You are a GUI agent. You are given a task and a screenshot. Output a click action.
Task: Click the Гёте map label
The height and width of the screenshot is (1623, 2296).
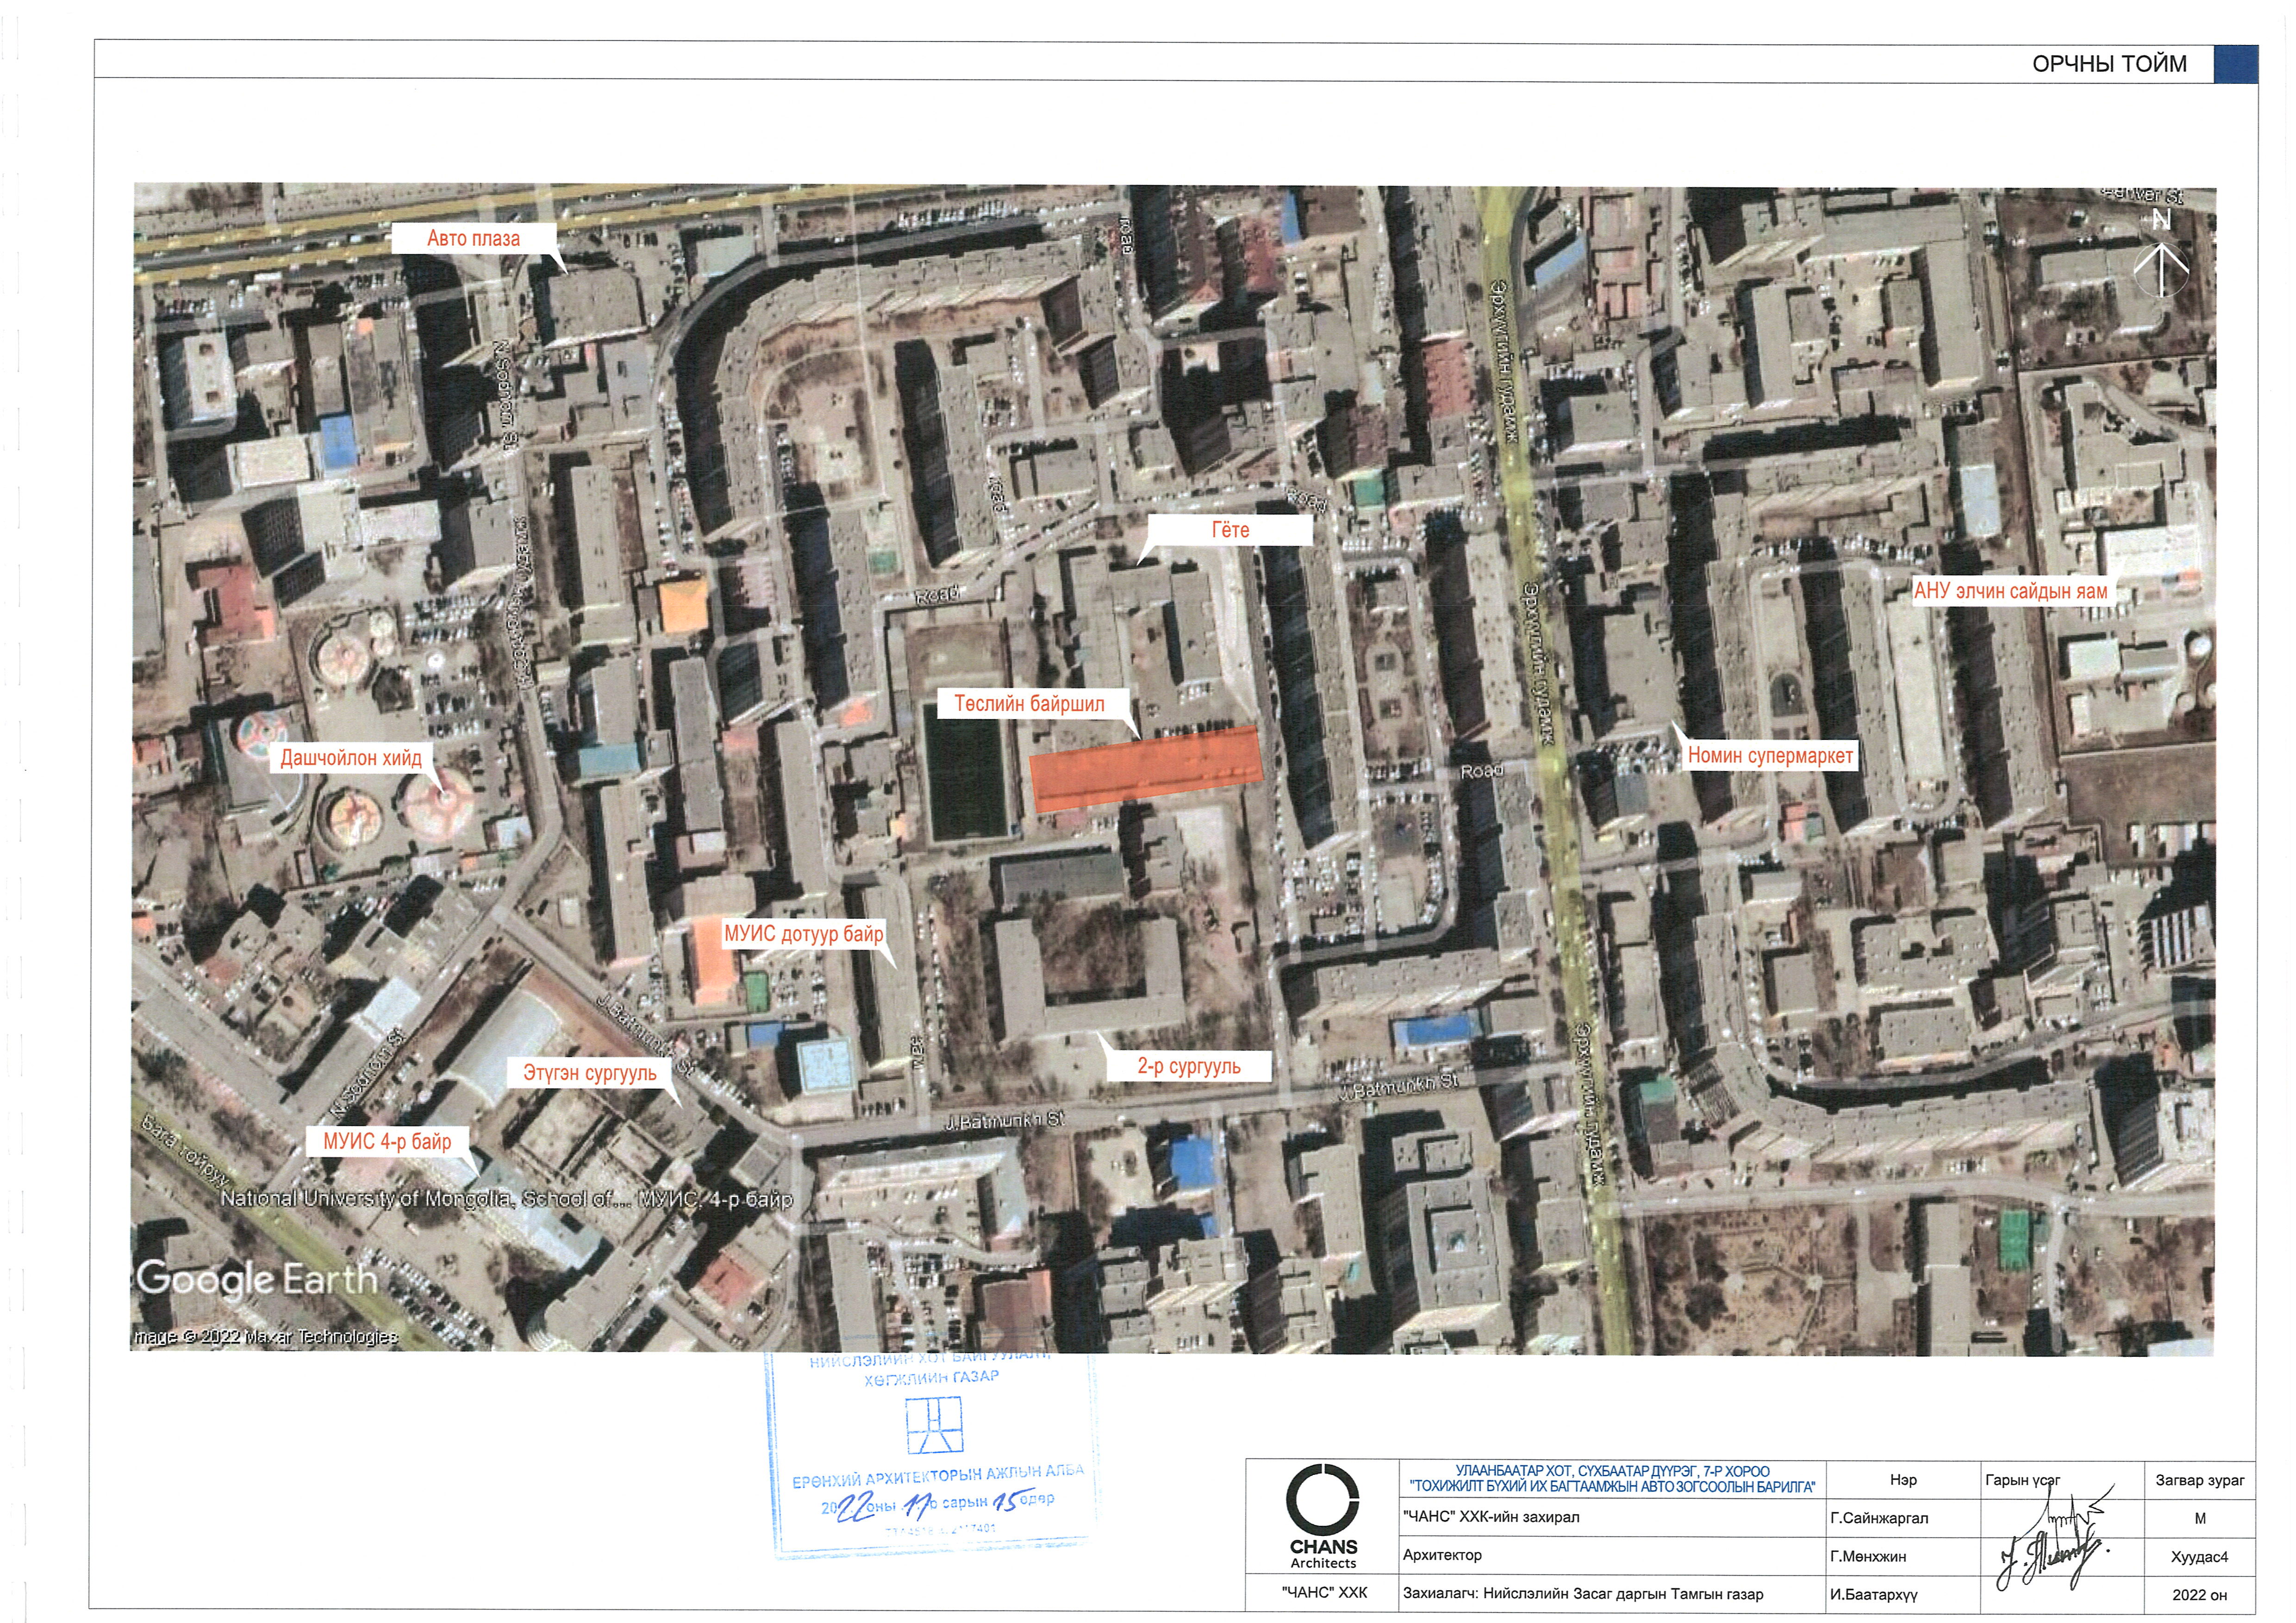click(1230, 530)
